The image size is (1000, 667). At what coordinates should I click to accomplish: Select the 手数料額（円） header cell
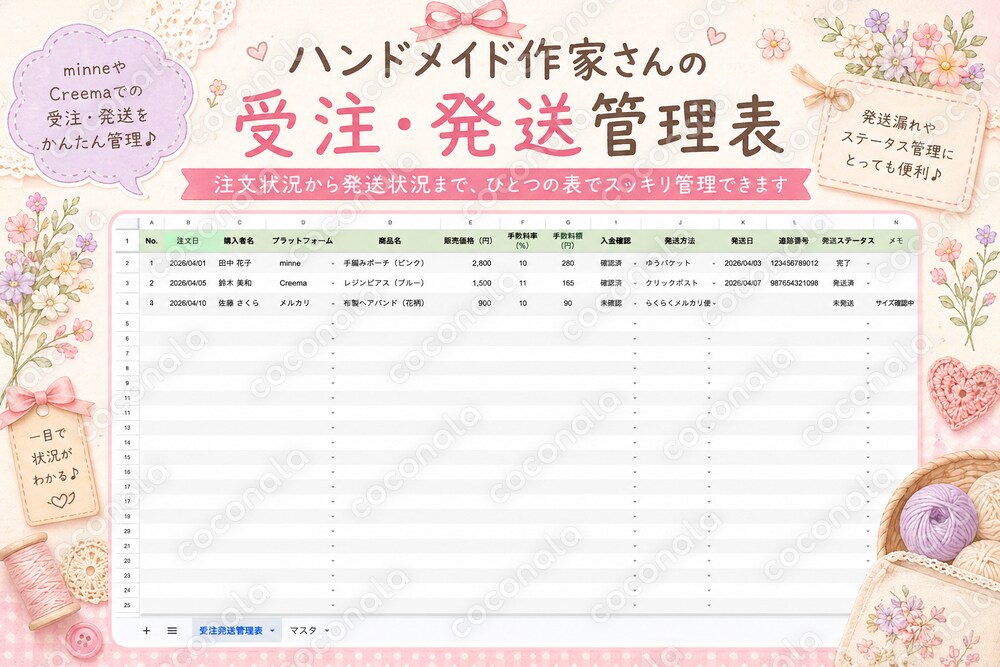tap(568, 241)
